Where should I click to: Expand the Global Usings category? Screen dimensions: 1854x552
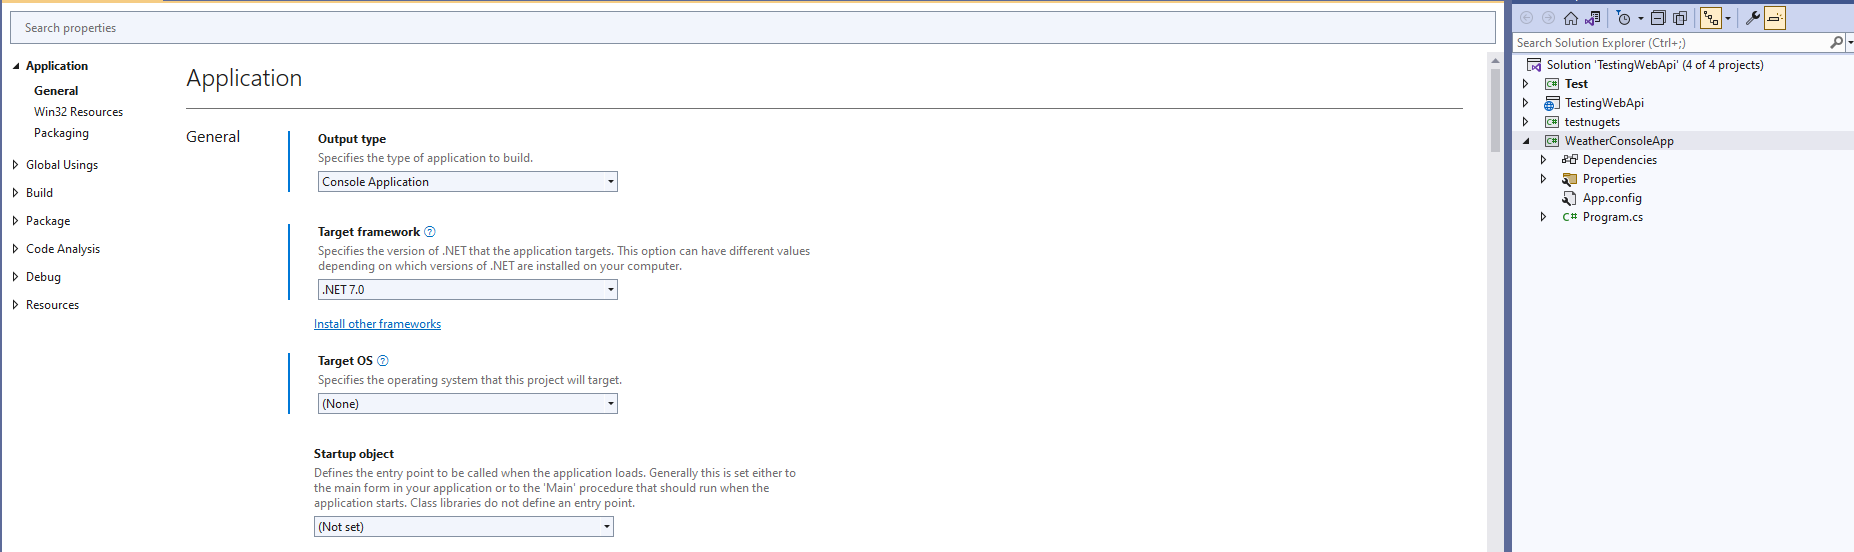16,165
